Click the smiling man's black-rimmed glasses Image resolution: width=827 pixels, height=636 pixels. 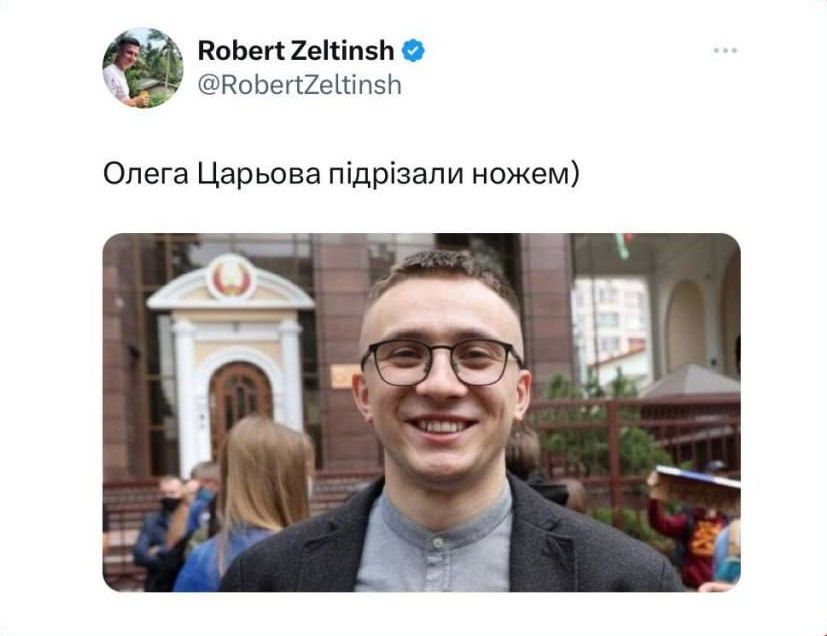[442, 362]
